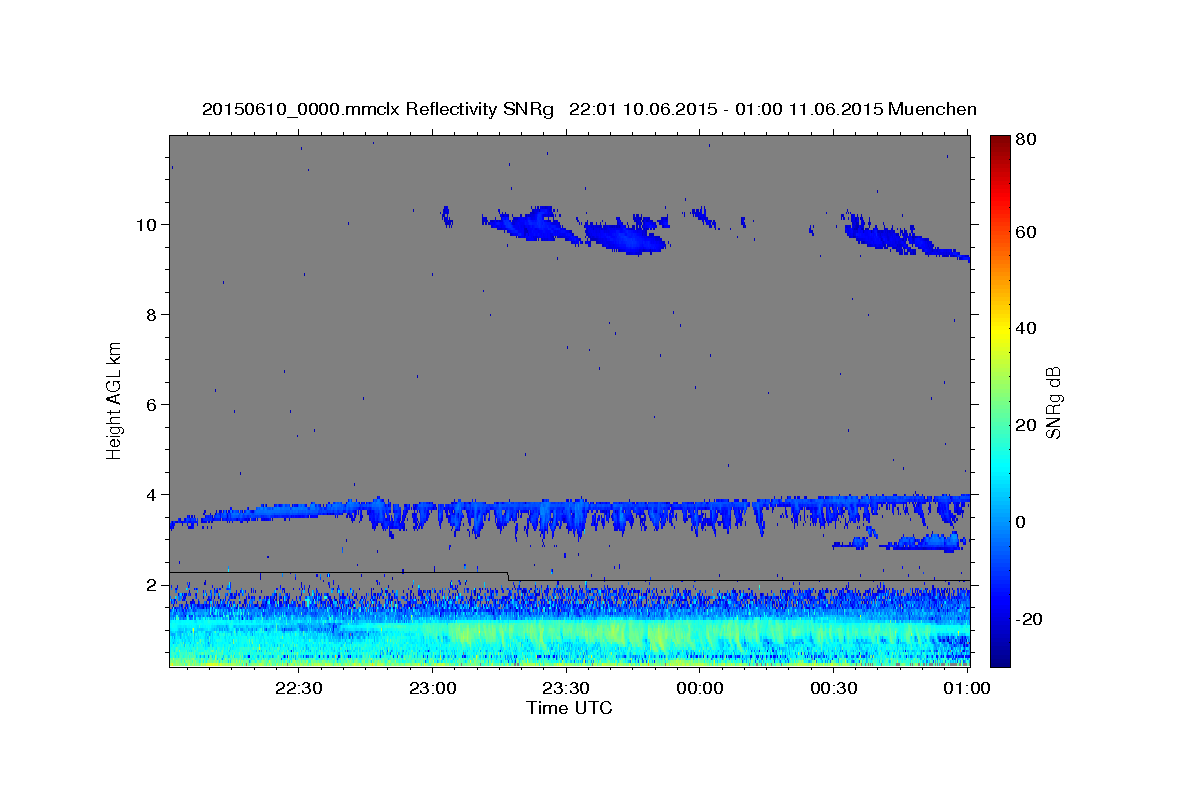Click the 01:00 time tick label

[966, 689]
